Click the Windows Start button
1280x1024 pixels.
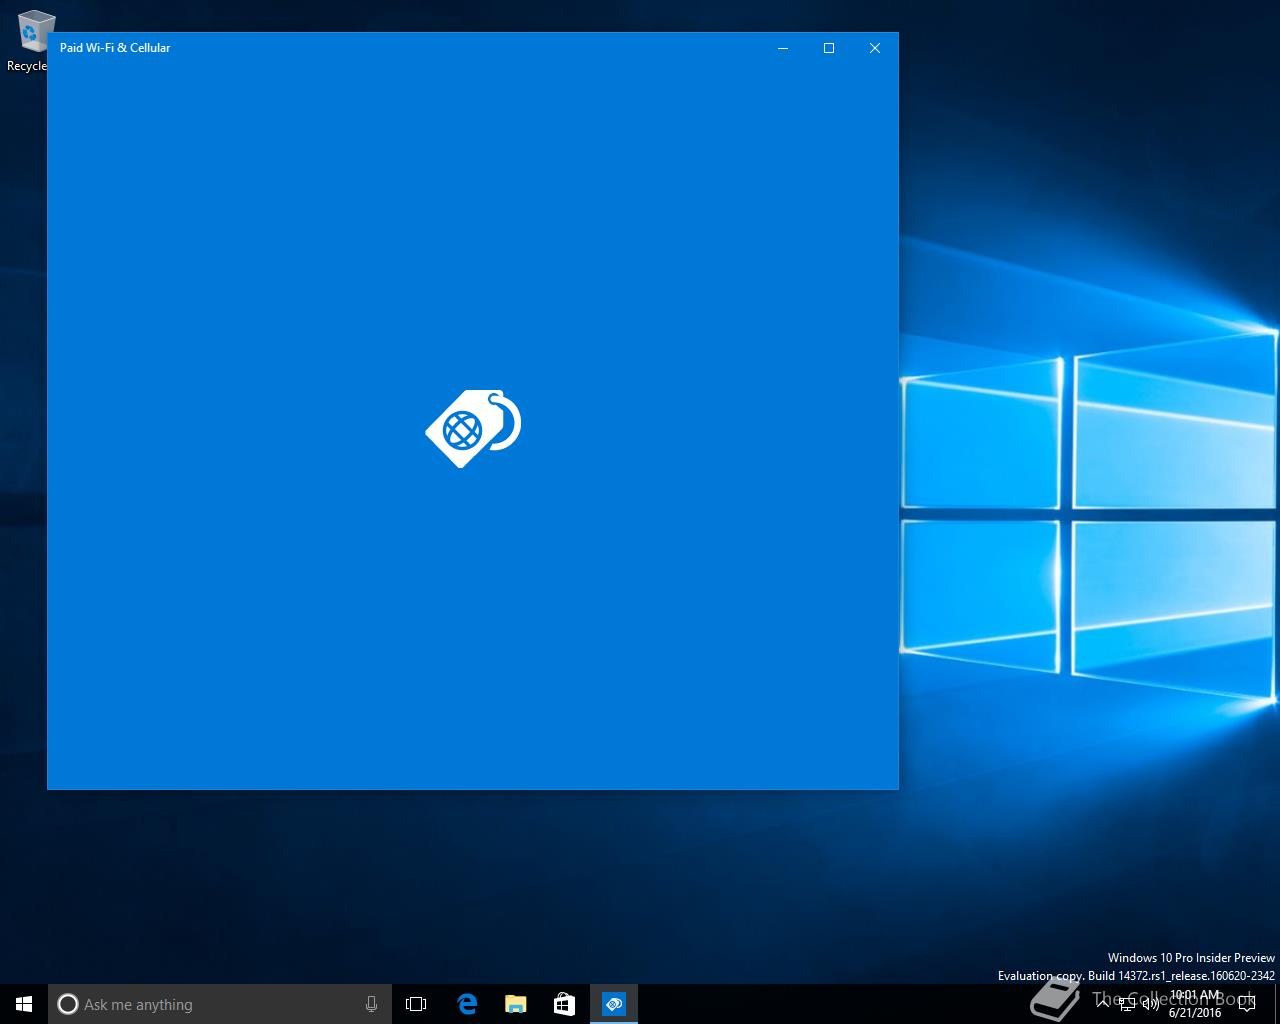click(x=24, y=1004)
